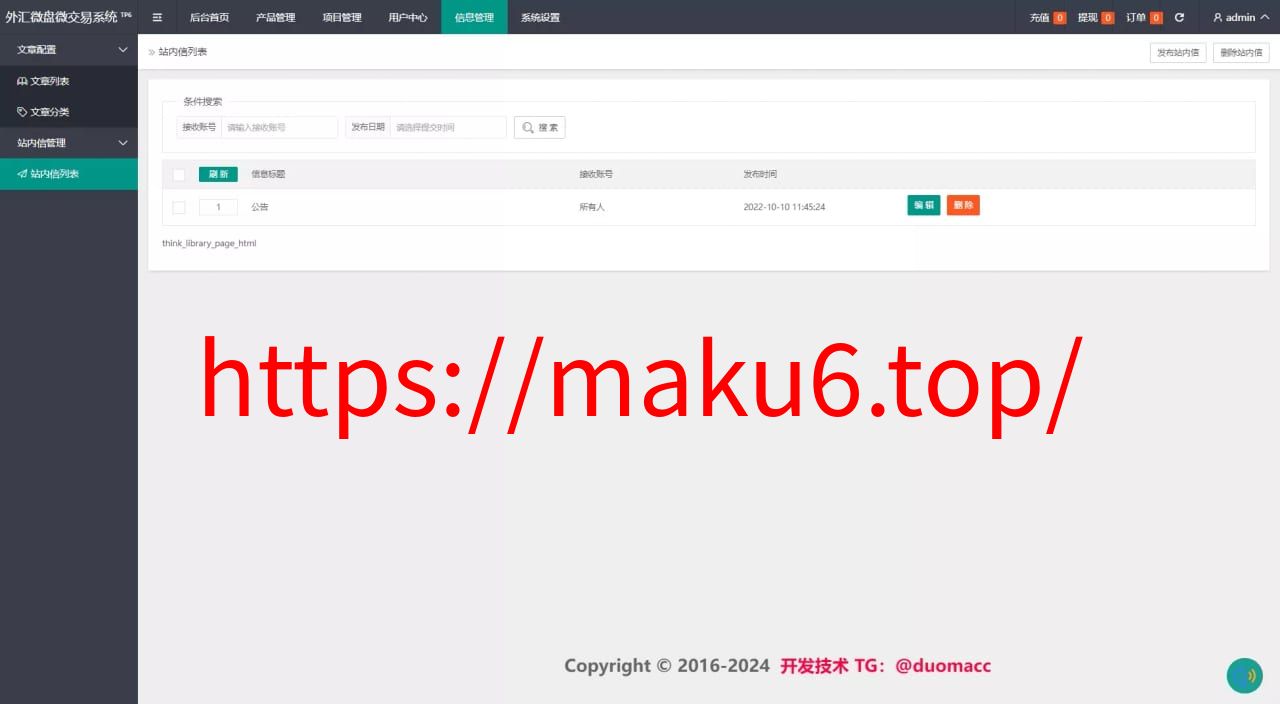Click the search magnifier 搜索 button
This screenshot has height=704, width=1280.
click(540, 127)
